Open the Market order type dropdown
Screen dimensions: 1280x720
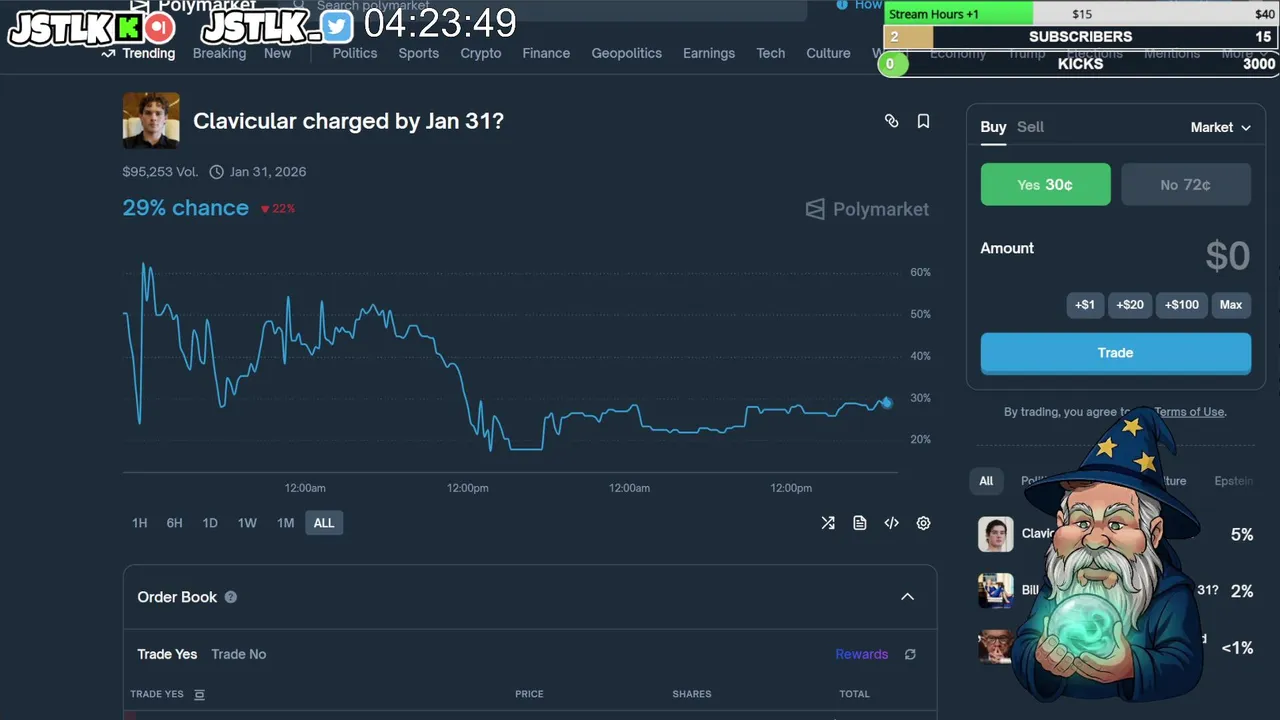[x=1221, y=127]
